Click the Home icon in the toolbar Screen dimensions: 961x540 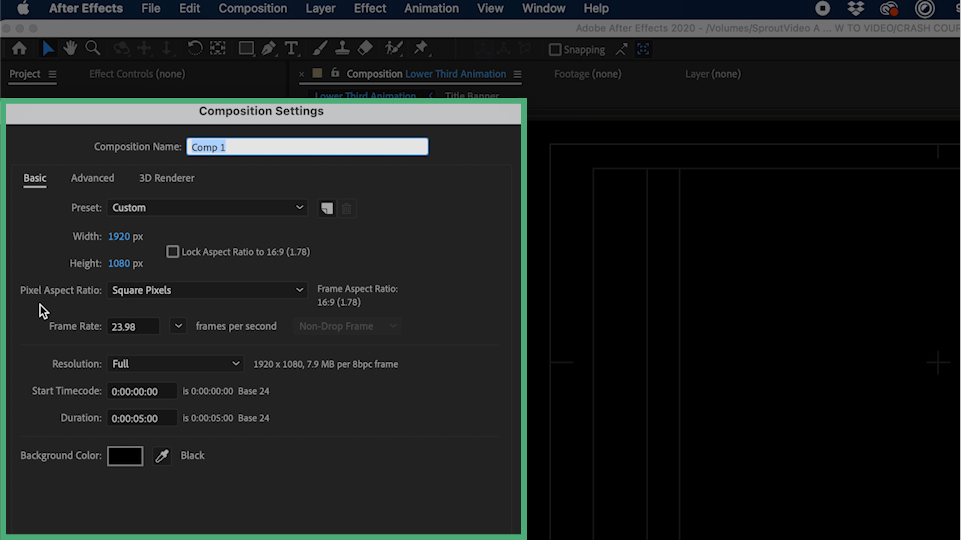(x=19, y=48)
